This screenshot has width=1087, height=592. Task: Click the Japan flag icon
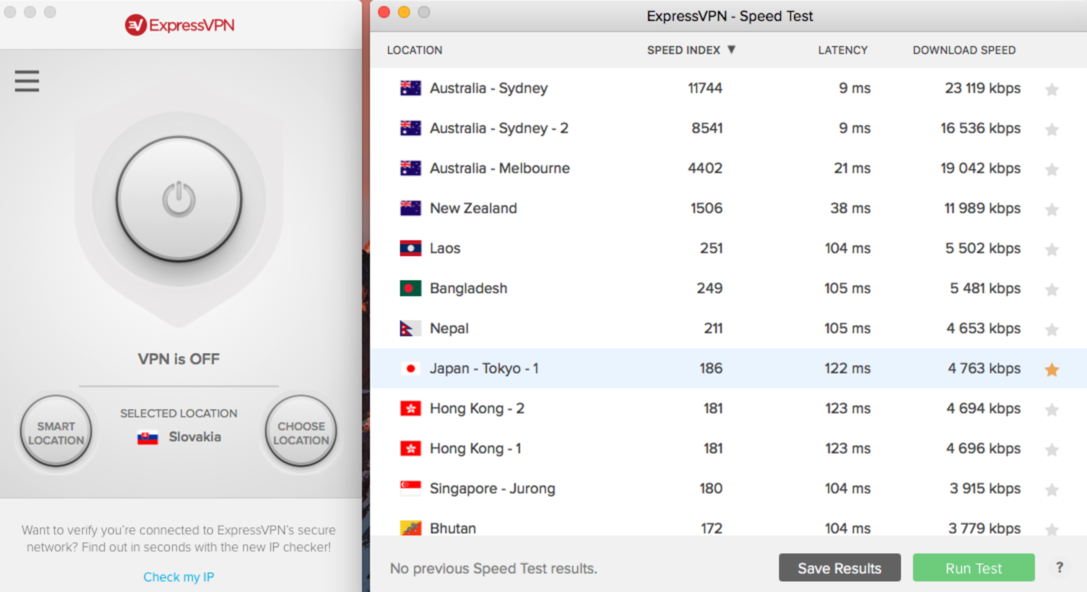coord(410,368)
